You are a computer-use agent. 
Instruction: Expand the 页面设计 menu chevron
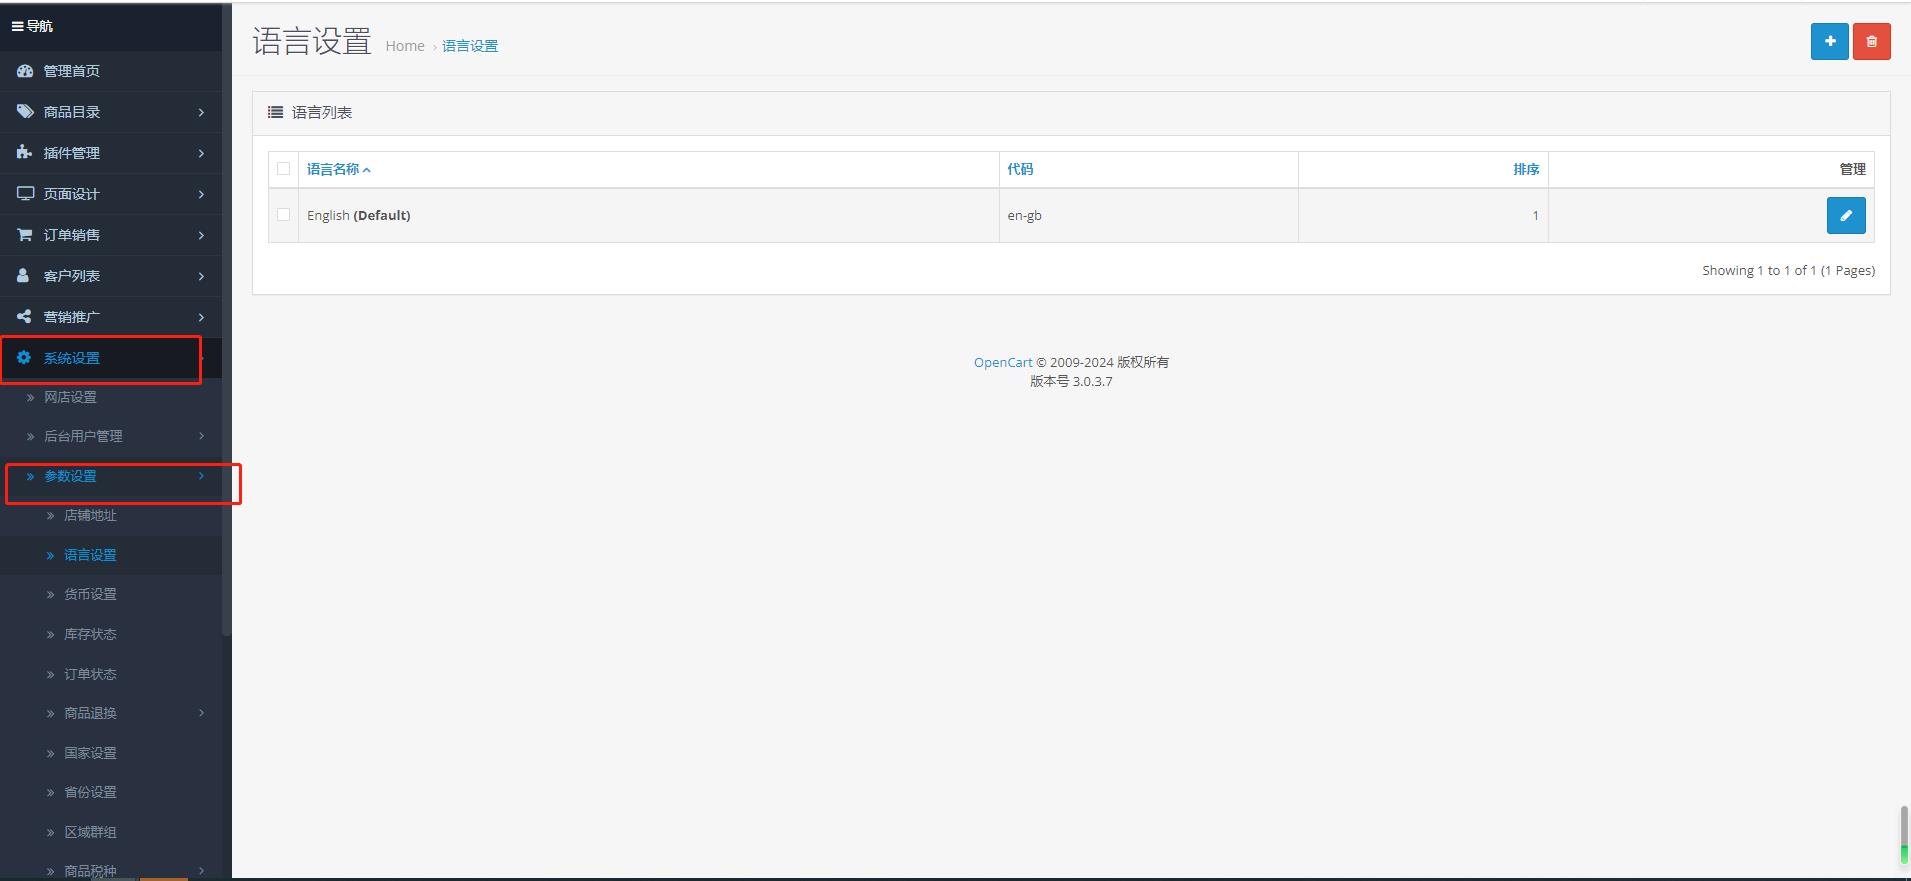tap(201, 194)
